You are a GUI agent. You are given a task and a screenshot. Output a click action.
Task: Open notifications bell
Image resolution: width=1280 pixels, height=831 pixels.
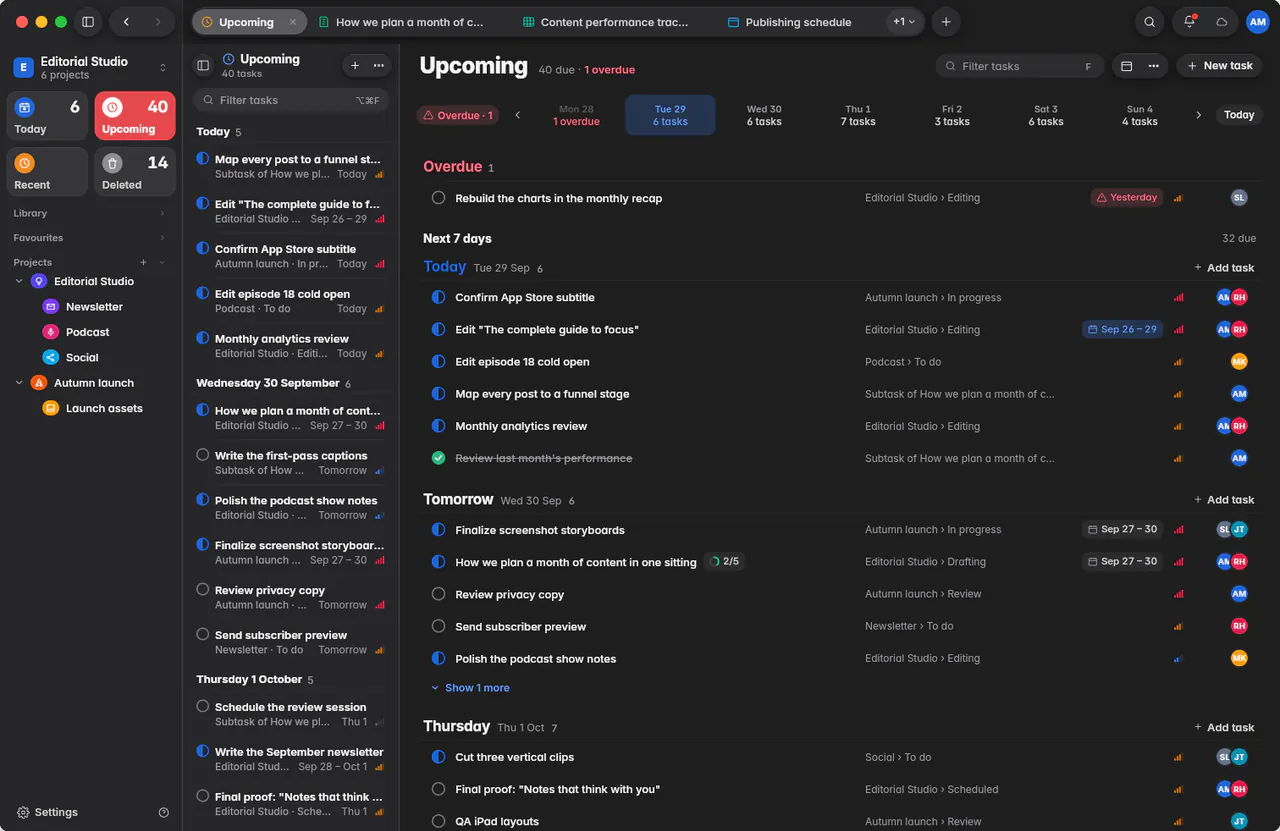click(x=1189, y=22)
